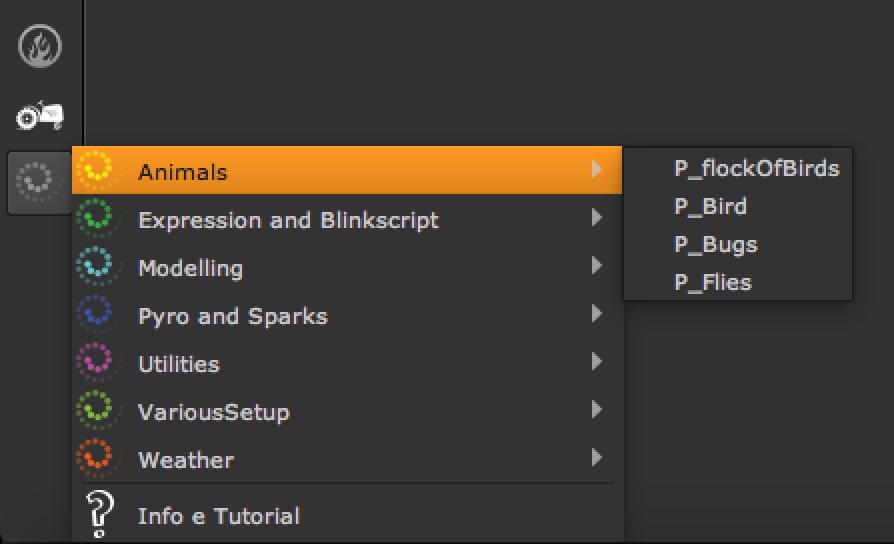Click the blue Pyro and Sparks icon
This screenshot has height=544, width=894.
[96, 315]
